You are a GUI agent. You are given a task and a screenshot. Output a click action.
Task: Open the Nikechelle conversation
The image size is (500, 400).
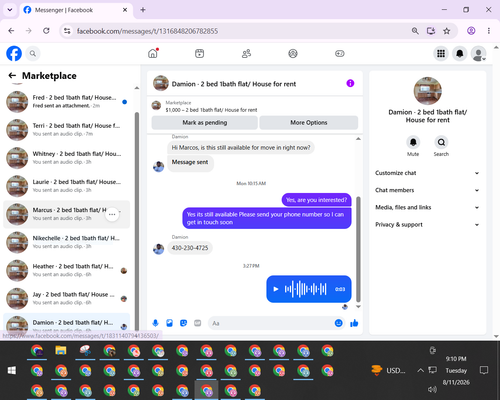tap(67, 242)
